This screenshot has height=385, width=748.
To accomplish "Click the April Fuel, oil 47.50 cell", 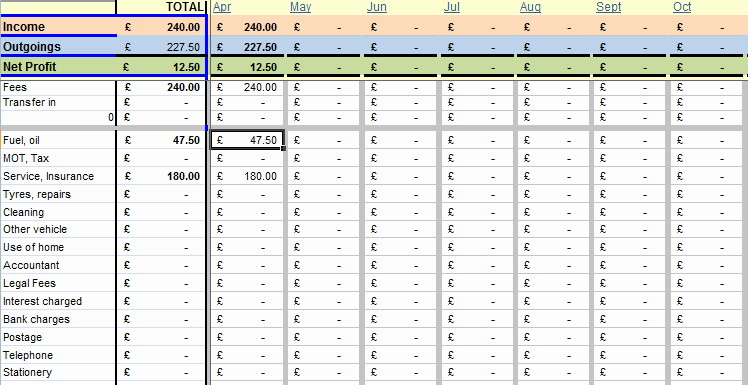I will [247, 140].
